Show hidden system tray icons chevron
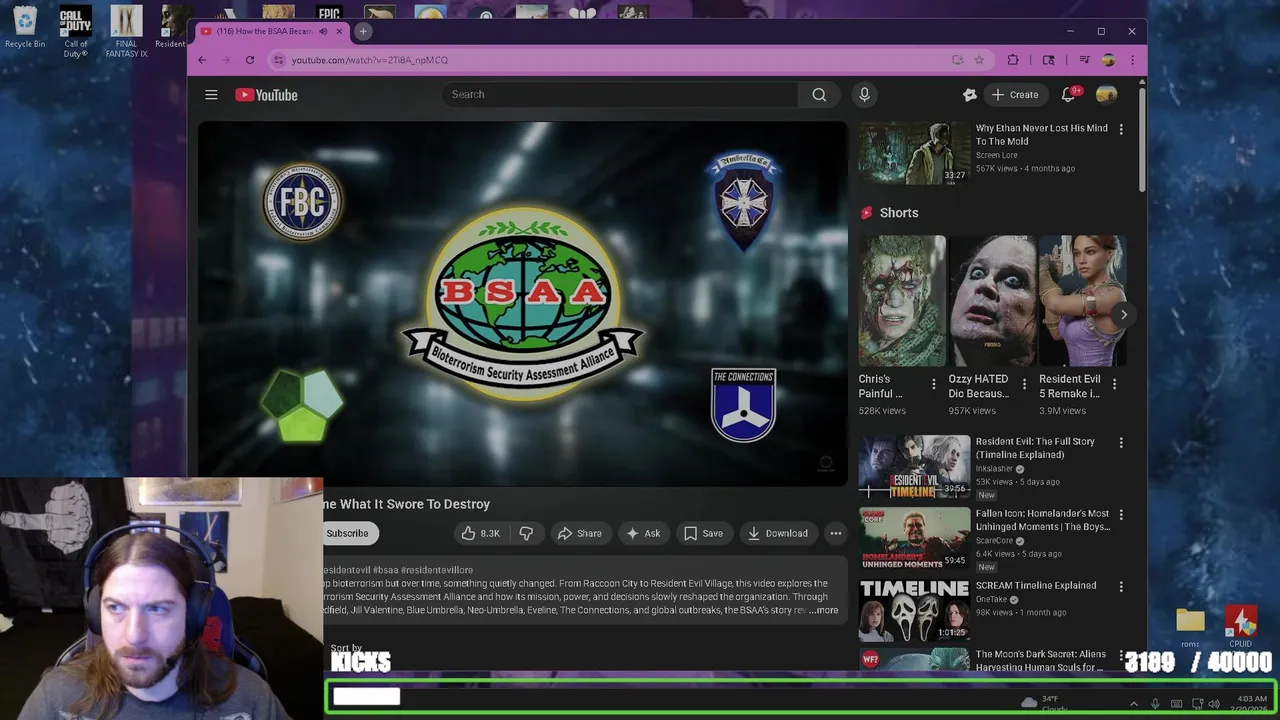The height and width of the screenshot is (720, 1280). click(1133, 704)
